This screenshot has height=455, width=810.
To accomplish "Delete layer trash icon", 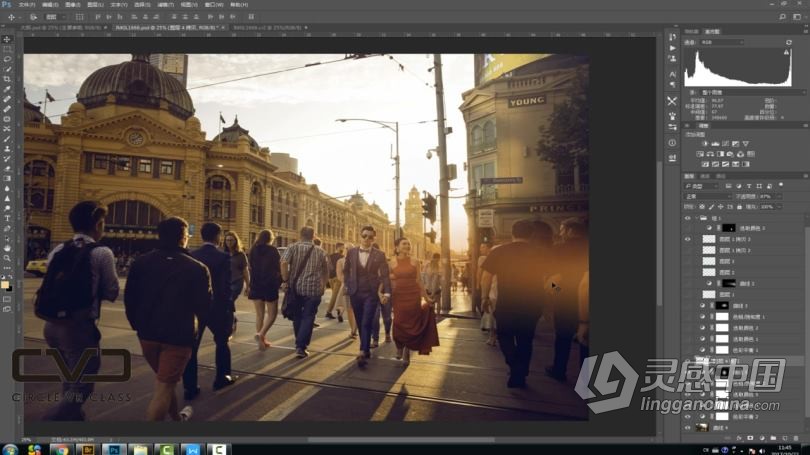I will coord(796,438).
